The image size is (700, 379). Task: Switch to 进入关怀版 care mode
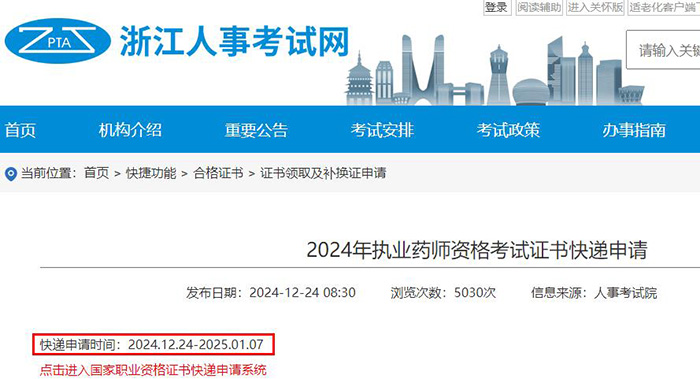595,8
